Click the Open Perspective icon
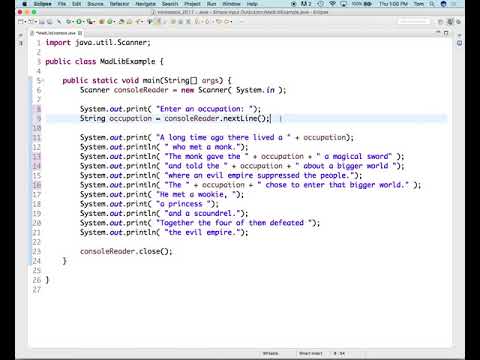This screenshot has height=360, width=480. point(440,22)
